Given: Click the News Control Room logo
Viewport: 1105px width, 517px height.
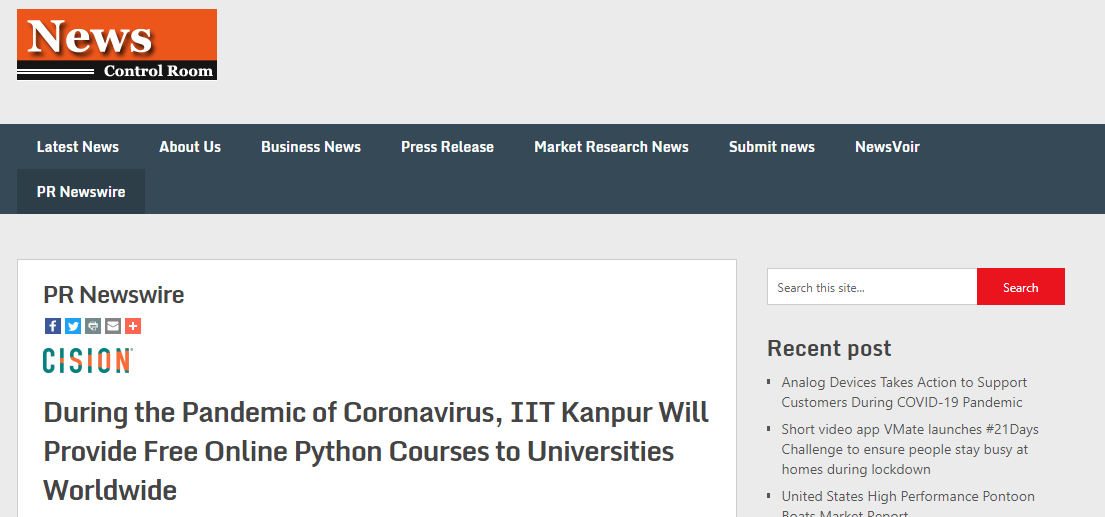Looking at the screenshot, I should click(117, 44).
